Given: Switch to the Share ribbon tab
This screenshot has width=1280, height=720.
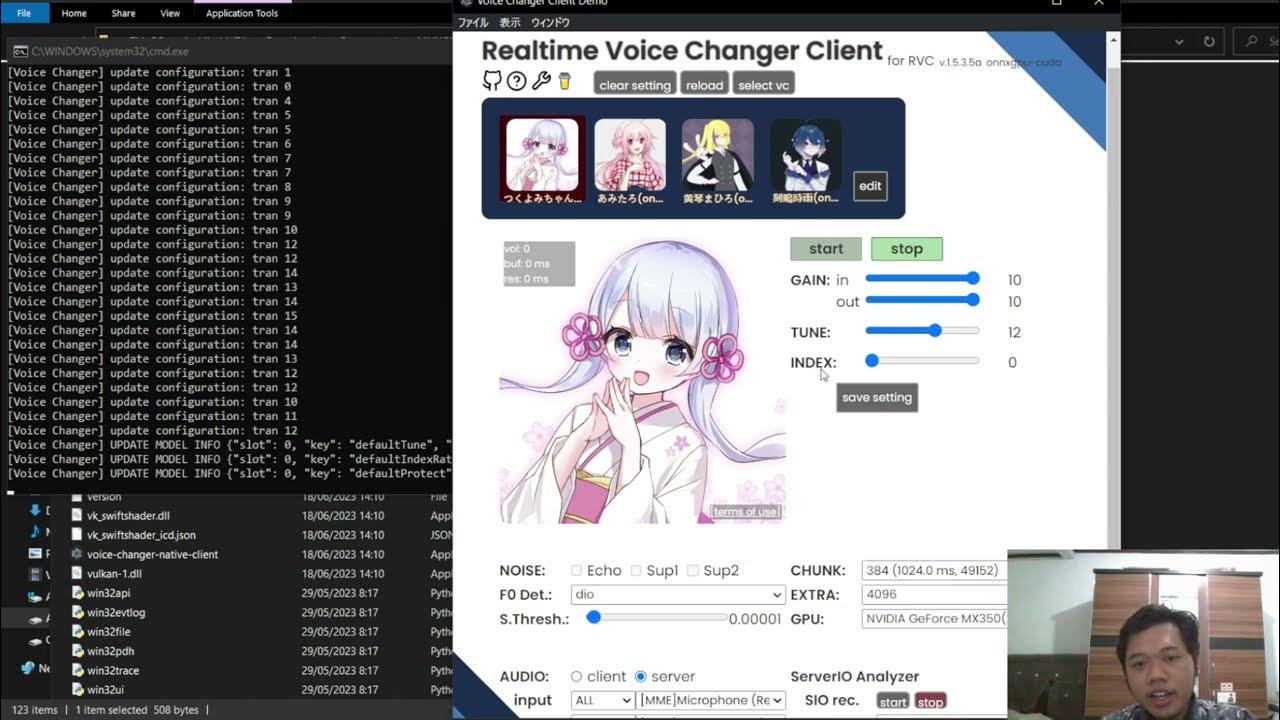Looking at the screenshot, I should 124,13.
